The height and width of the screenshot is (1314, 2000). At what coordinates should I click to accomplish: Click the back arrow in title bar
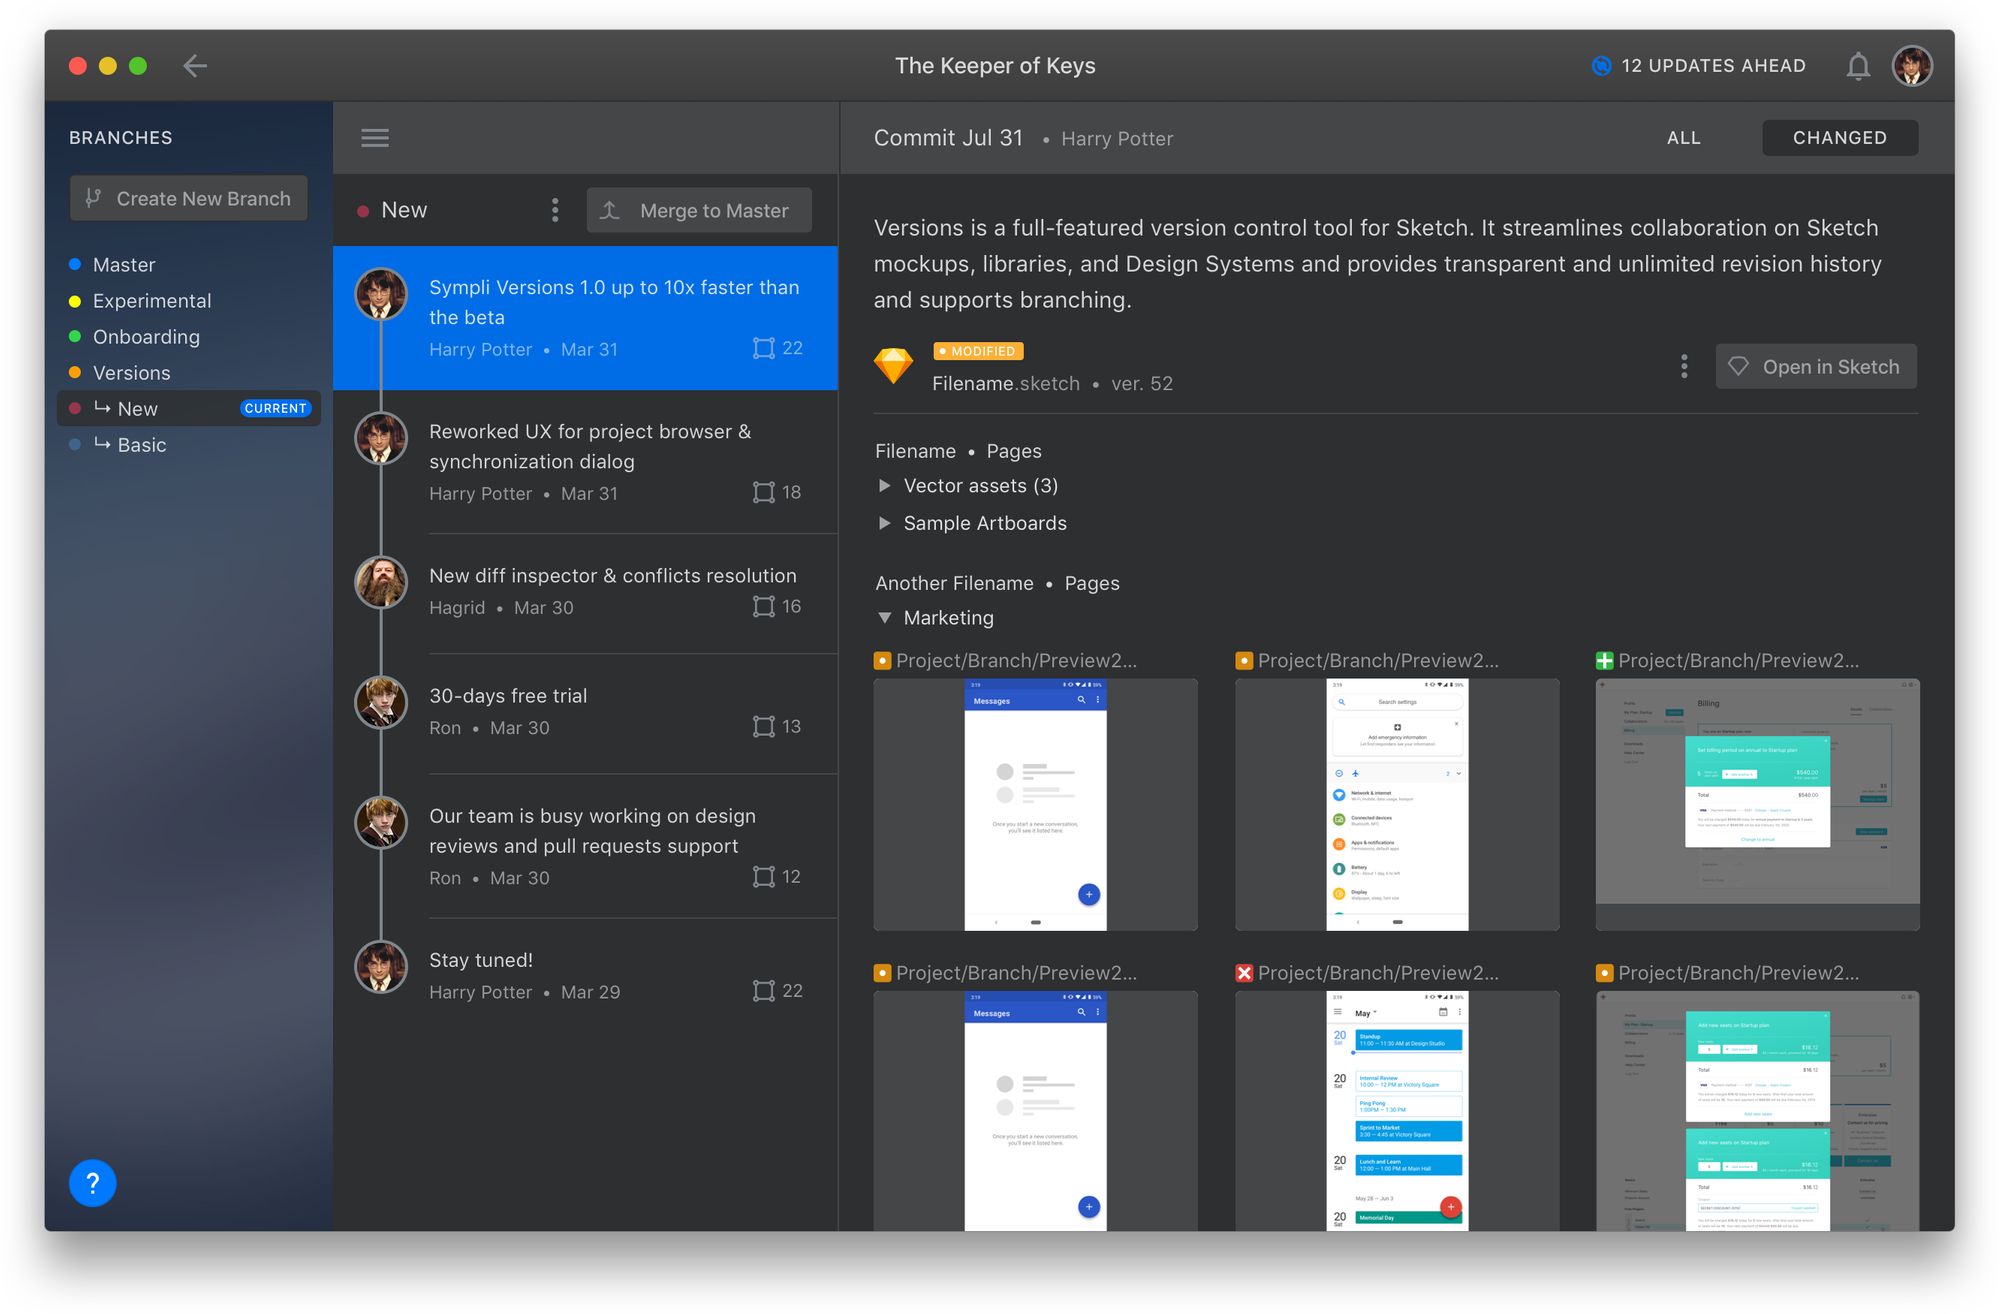tap(195, 66)
